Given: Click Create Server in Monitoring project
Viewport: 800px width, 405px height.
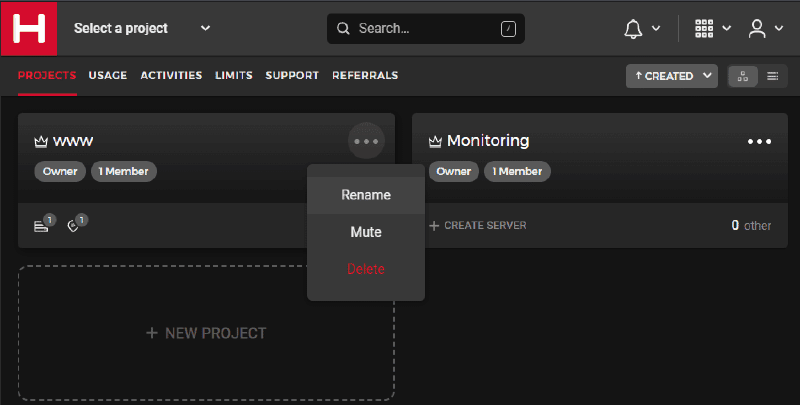Looking at the screenshot, I should (x=478, y=226).
